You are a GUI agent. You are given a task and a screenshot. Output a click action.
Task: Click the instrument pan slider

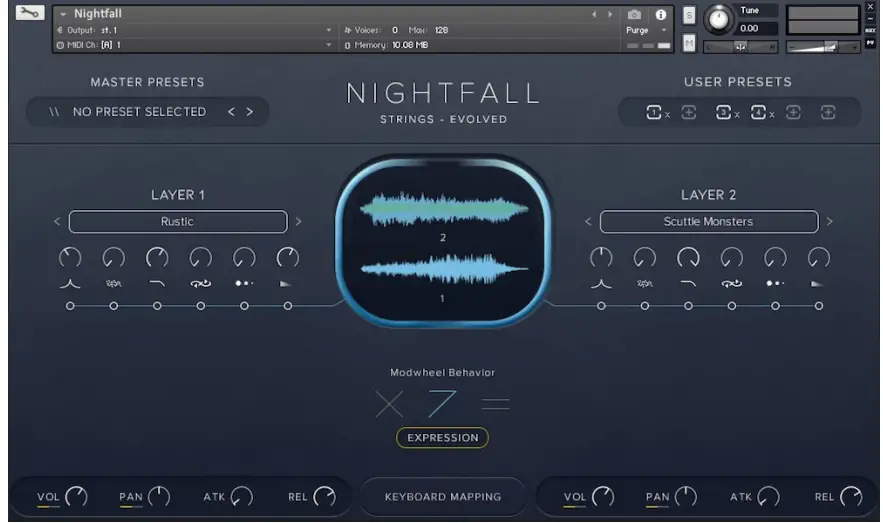pyautogui.click(x=741, y=47)
